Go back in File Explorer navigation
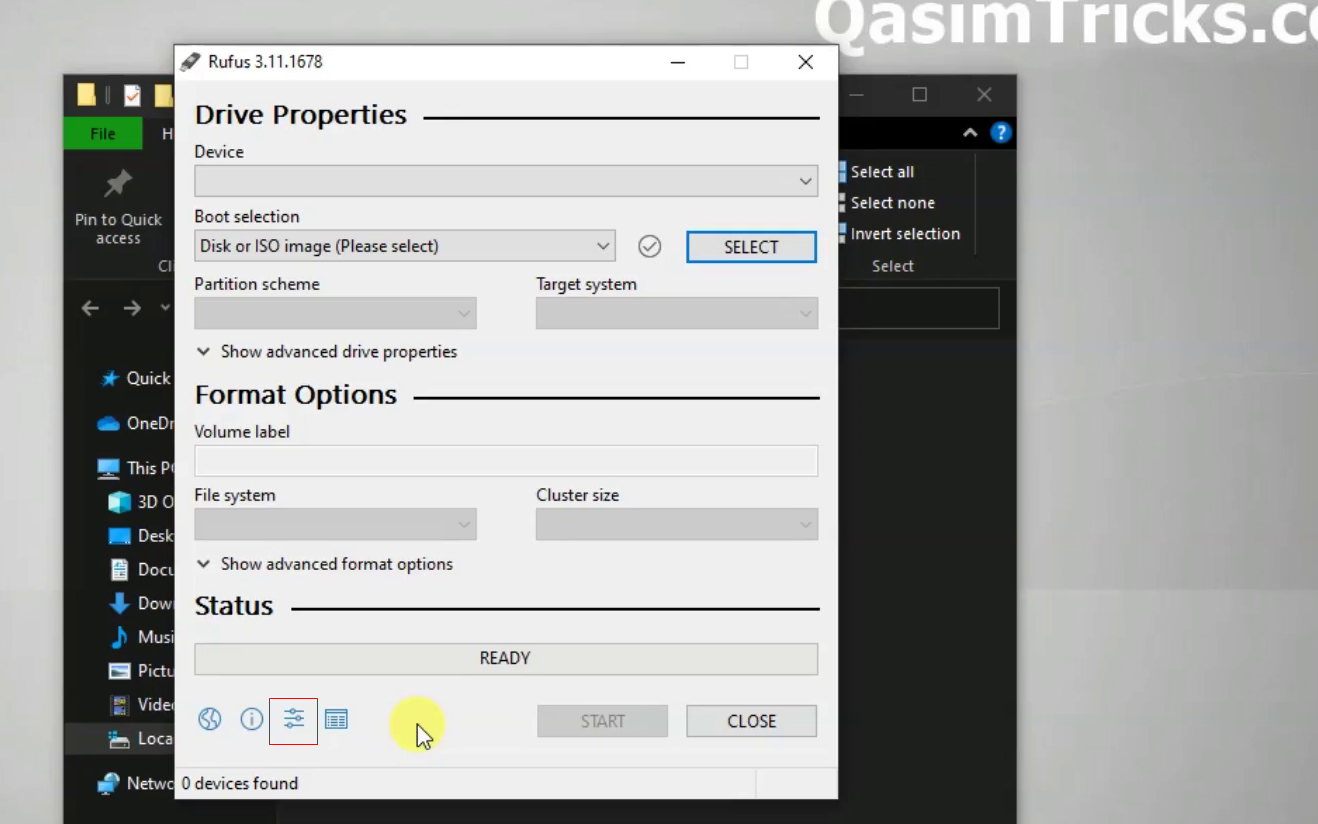1318x824 pixels. 90,308
